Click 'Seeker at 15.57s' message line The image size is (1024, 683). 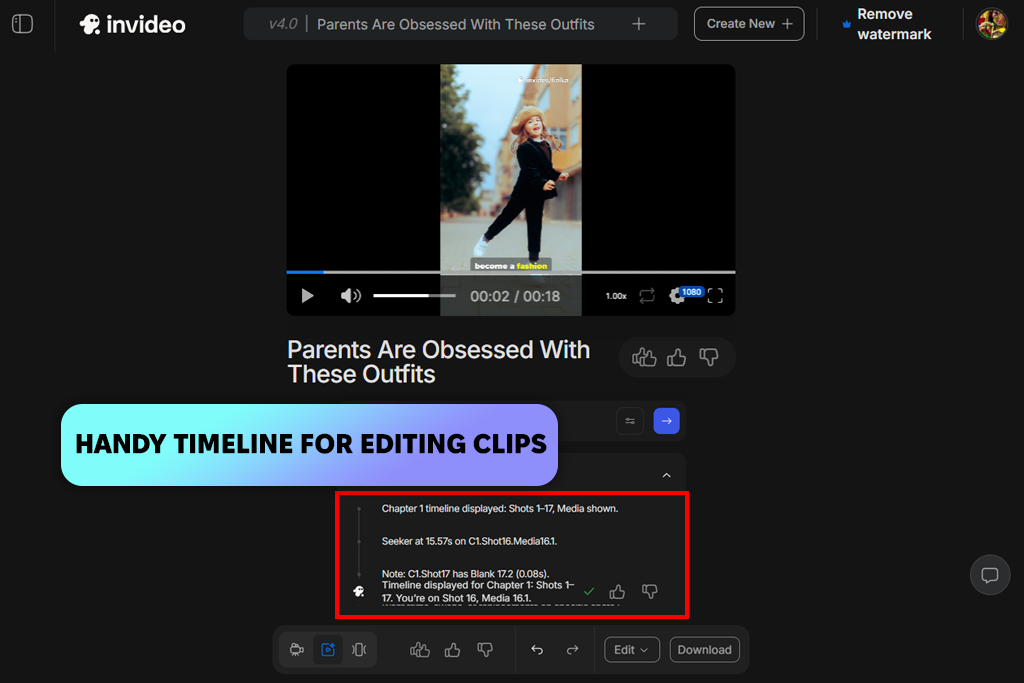[470, 541]
